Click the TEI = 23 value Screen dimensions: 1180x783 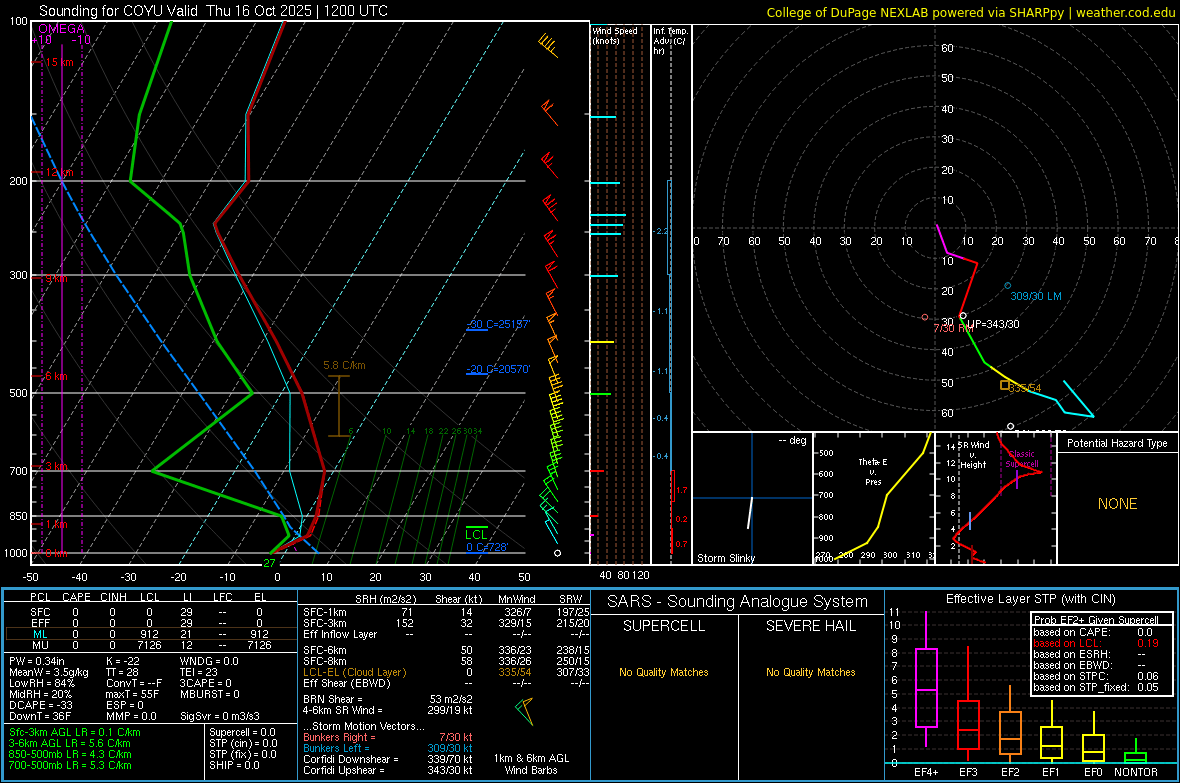tap(199, 672)
